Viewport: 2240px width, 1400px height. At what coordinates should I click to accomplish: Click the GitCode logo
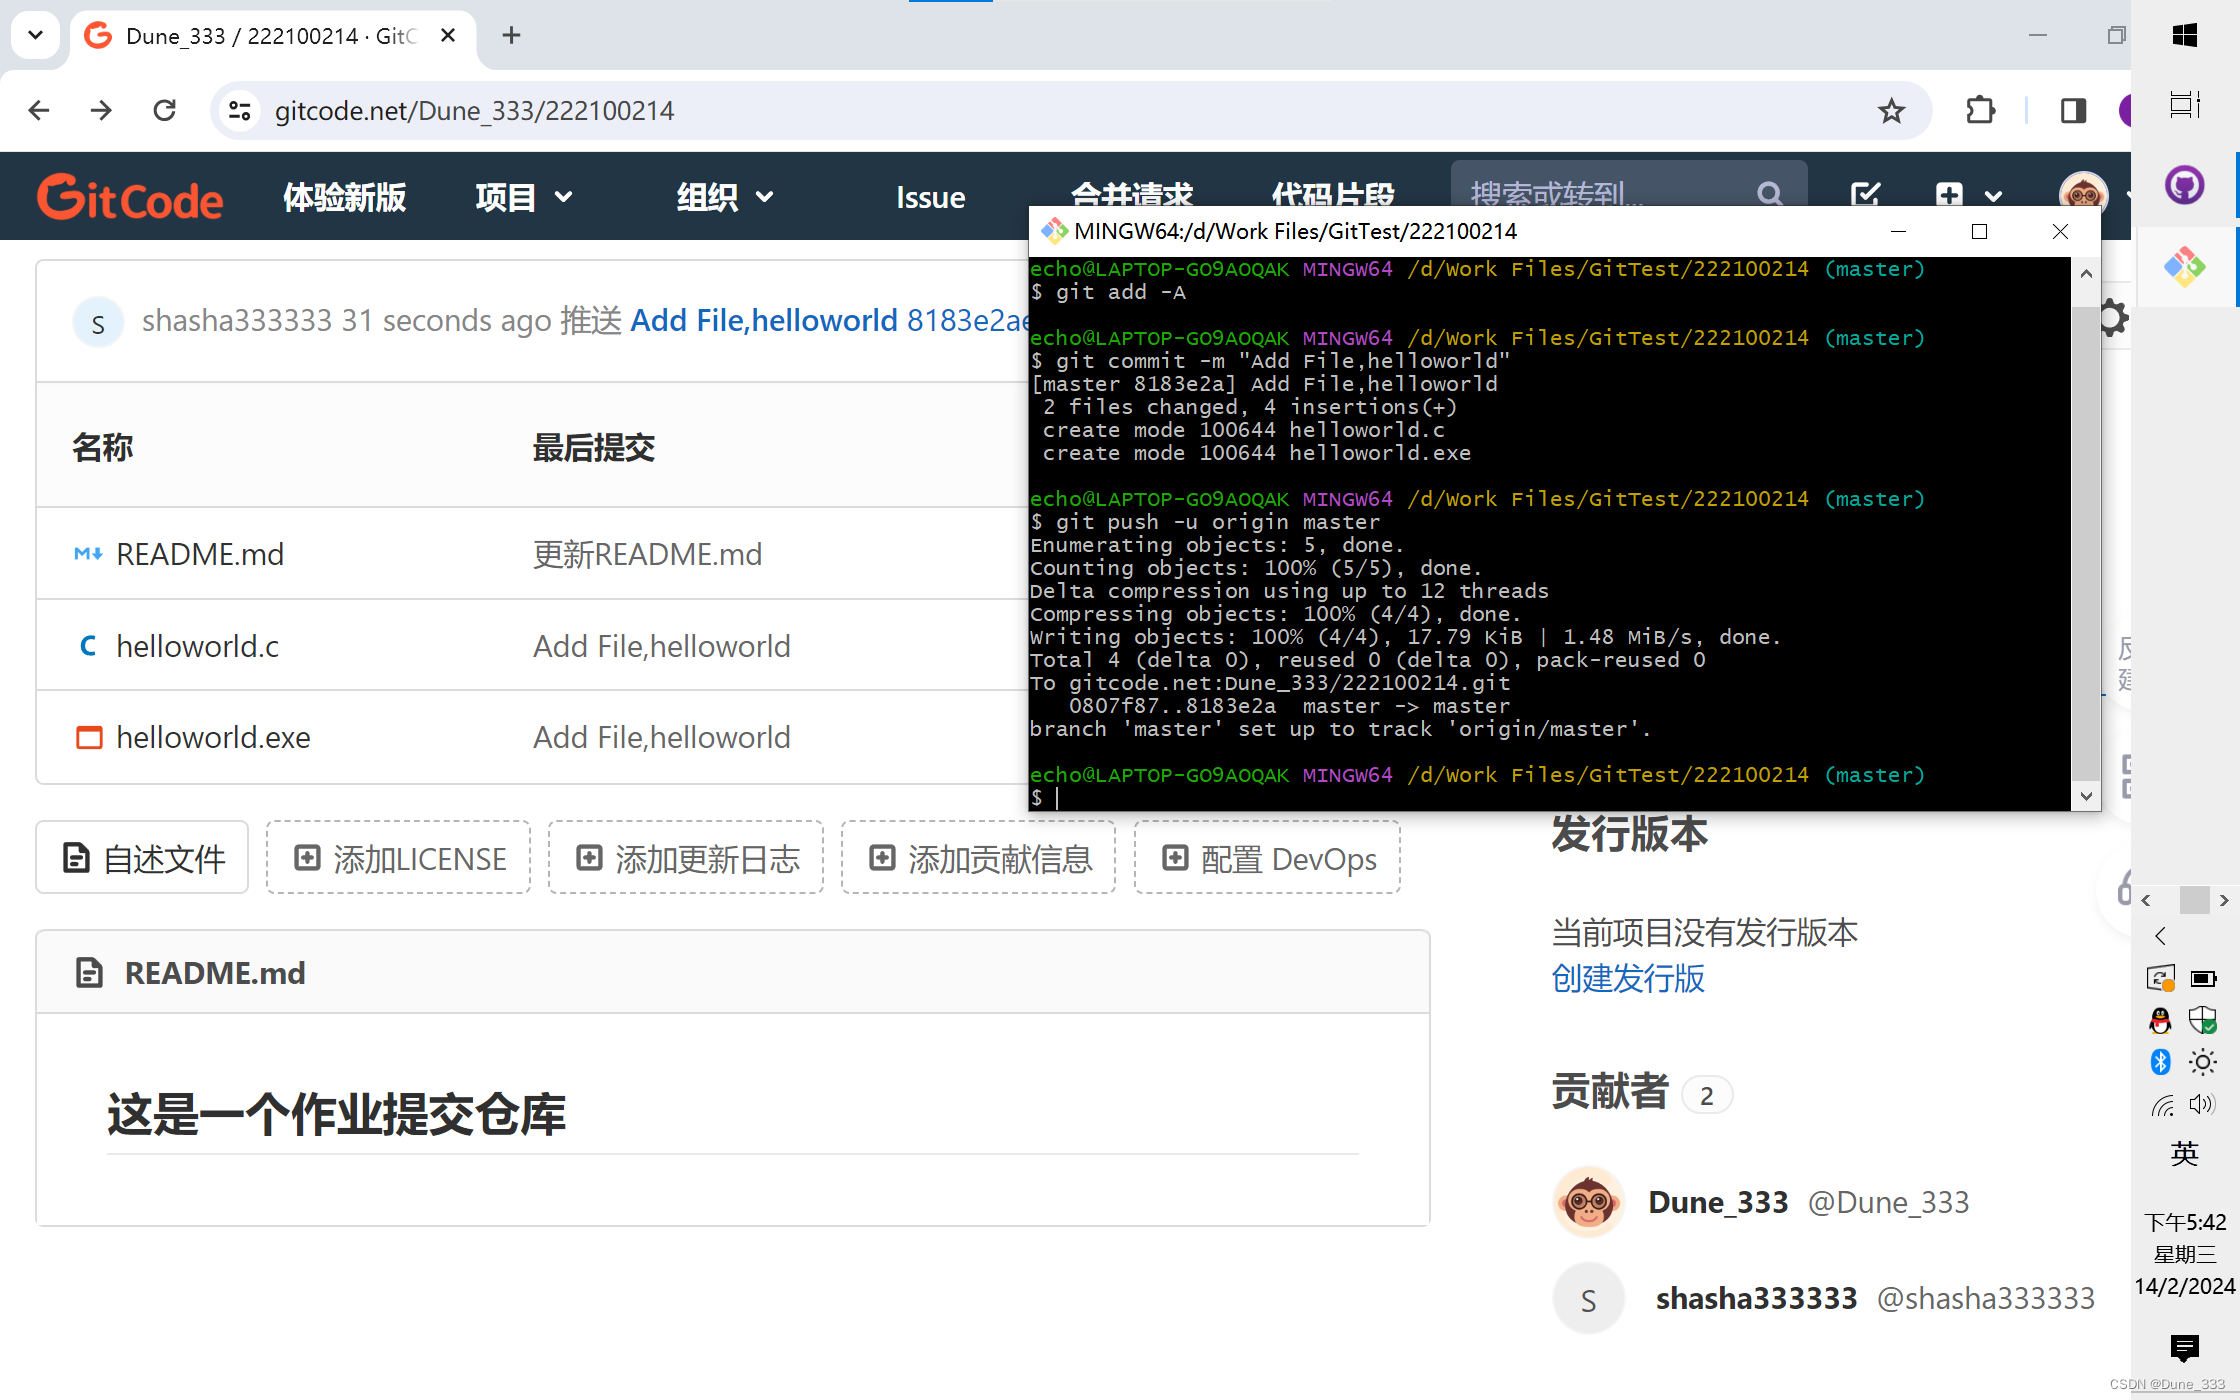click(x=130, y=197)
